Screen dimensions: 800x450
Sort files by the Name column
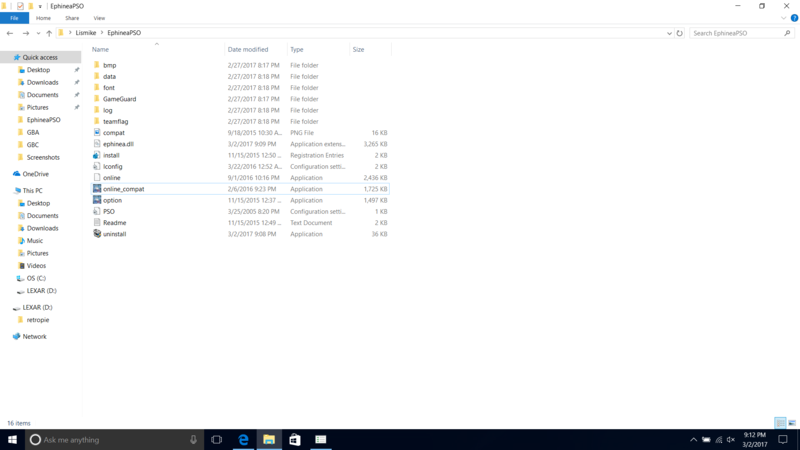[x=100, y=49]
